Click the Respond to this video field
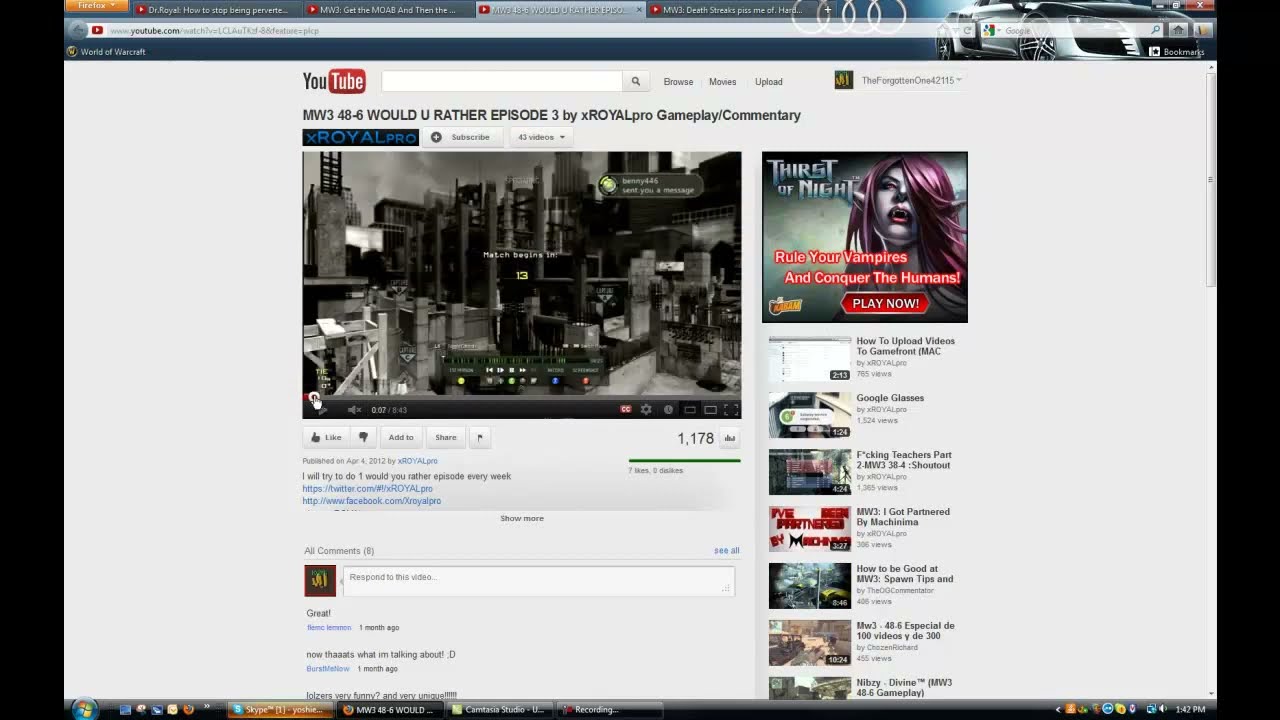This screenshot has width=1280, height=720. pyautogui.click(x=539, y=581)
